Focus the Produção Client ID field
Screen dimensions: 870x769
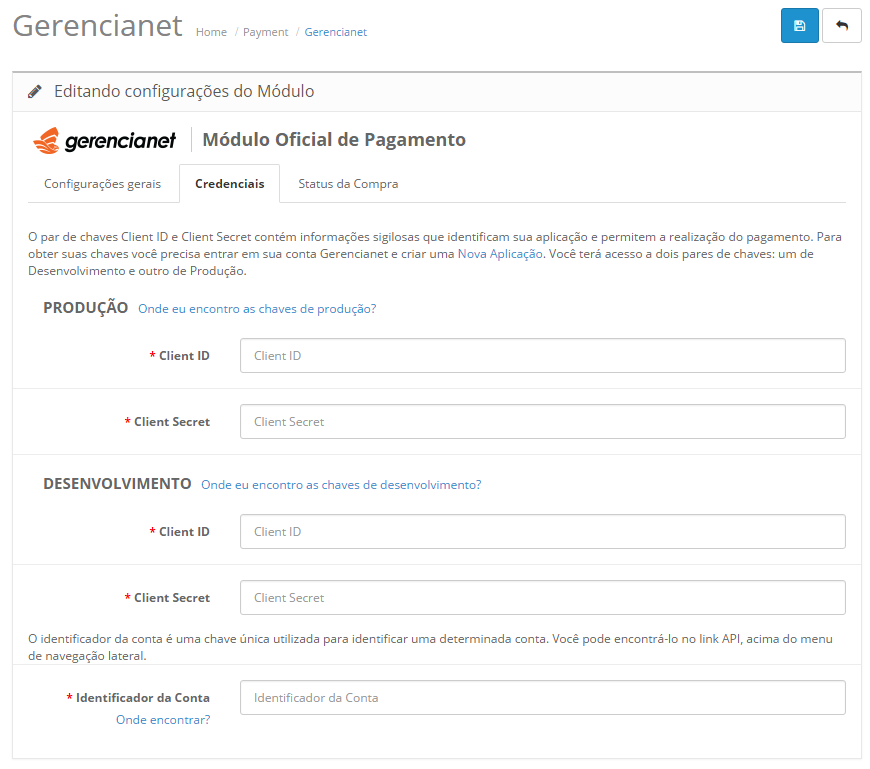coord(542,356)
